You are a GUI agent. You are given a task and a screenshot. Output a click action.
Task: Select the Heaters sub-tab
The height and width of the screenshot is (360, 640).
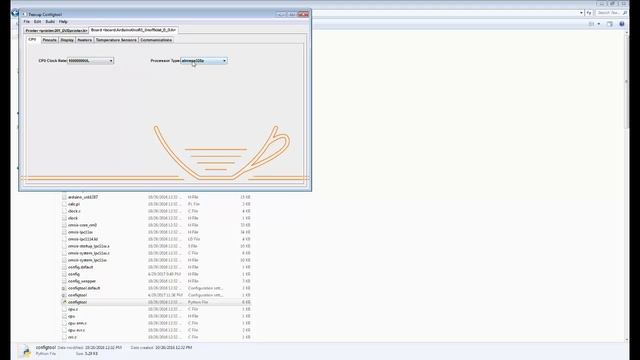84,40
